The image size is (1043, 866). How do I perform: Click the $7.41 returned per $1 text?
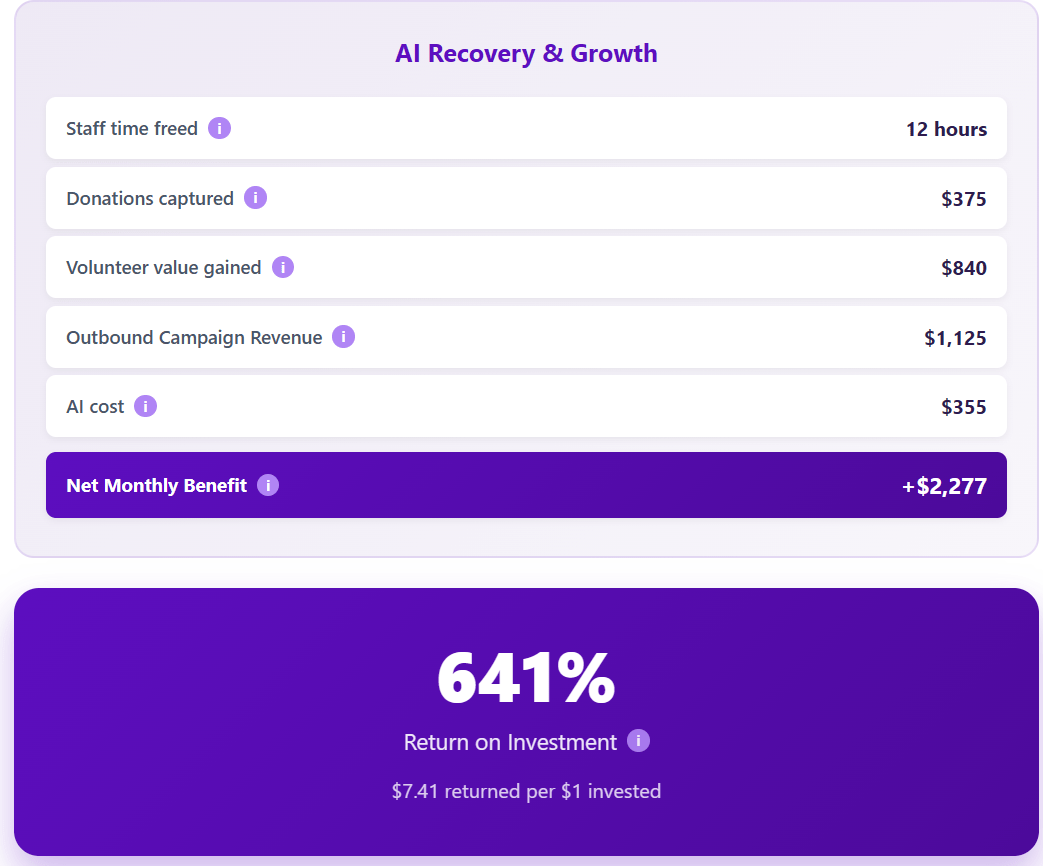[526, 791]
